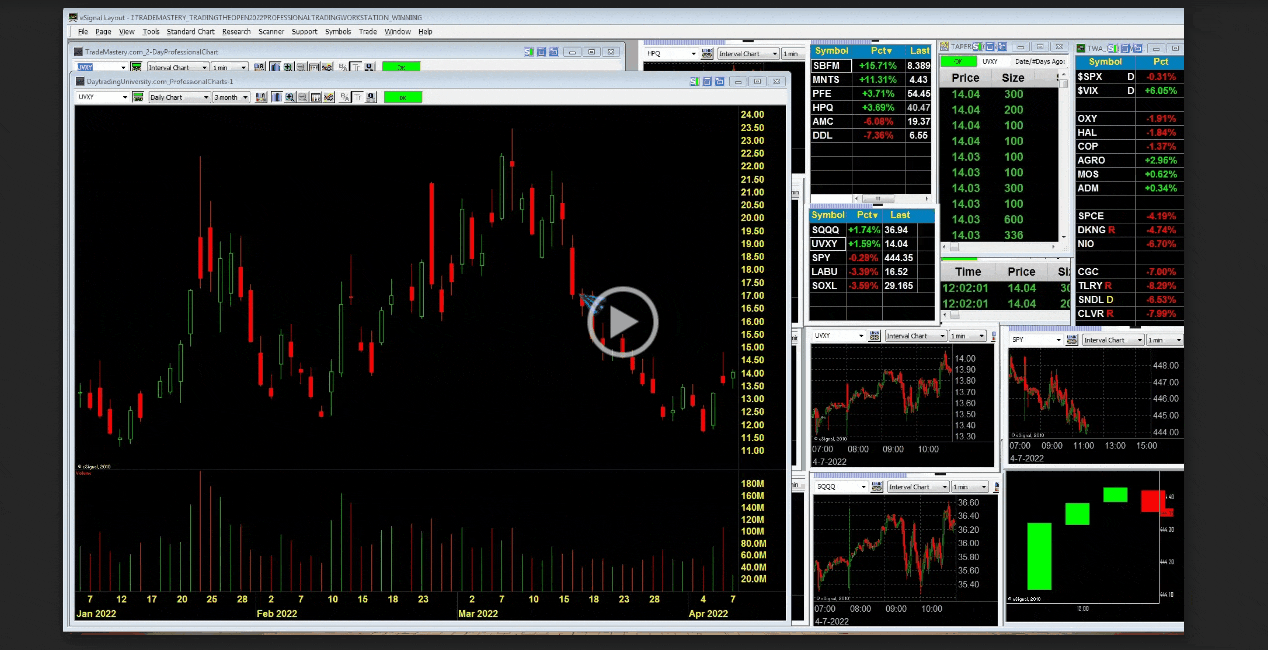
Task: Click the UVXY symbol field in the TAPER window
Action: [998, 61]
